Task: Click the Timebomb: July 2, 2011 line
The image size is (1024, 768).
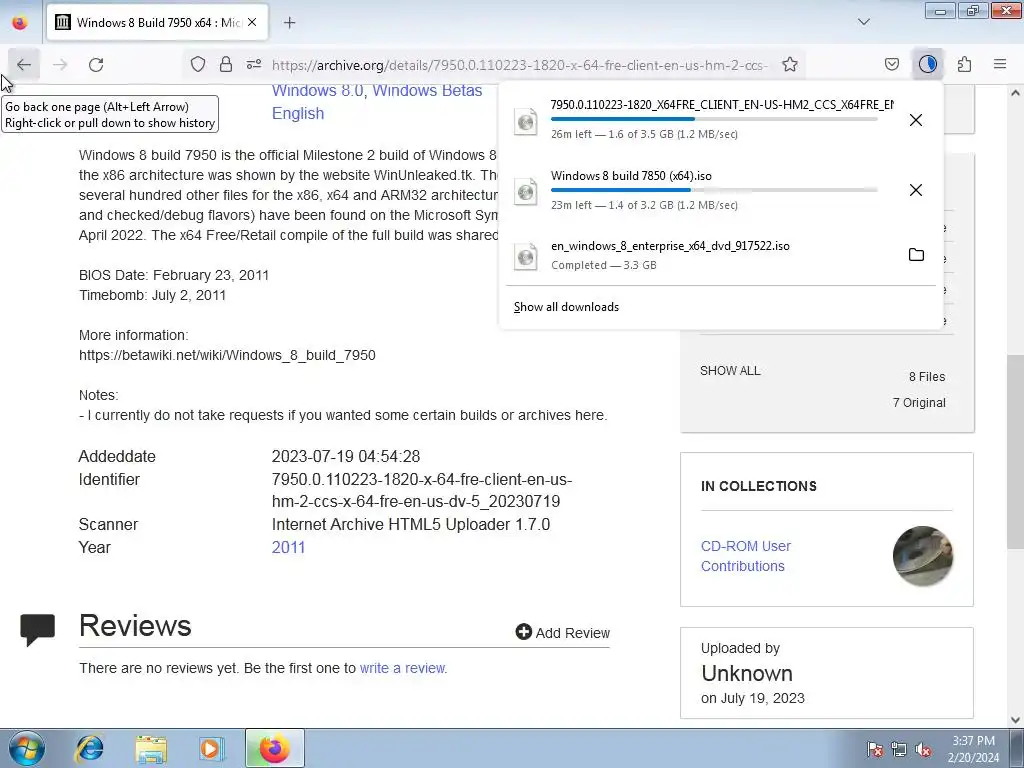Action: tap(152, 295)
